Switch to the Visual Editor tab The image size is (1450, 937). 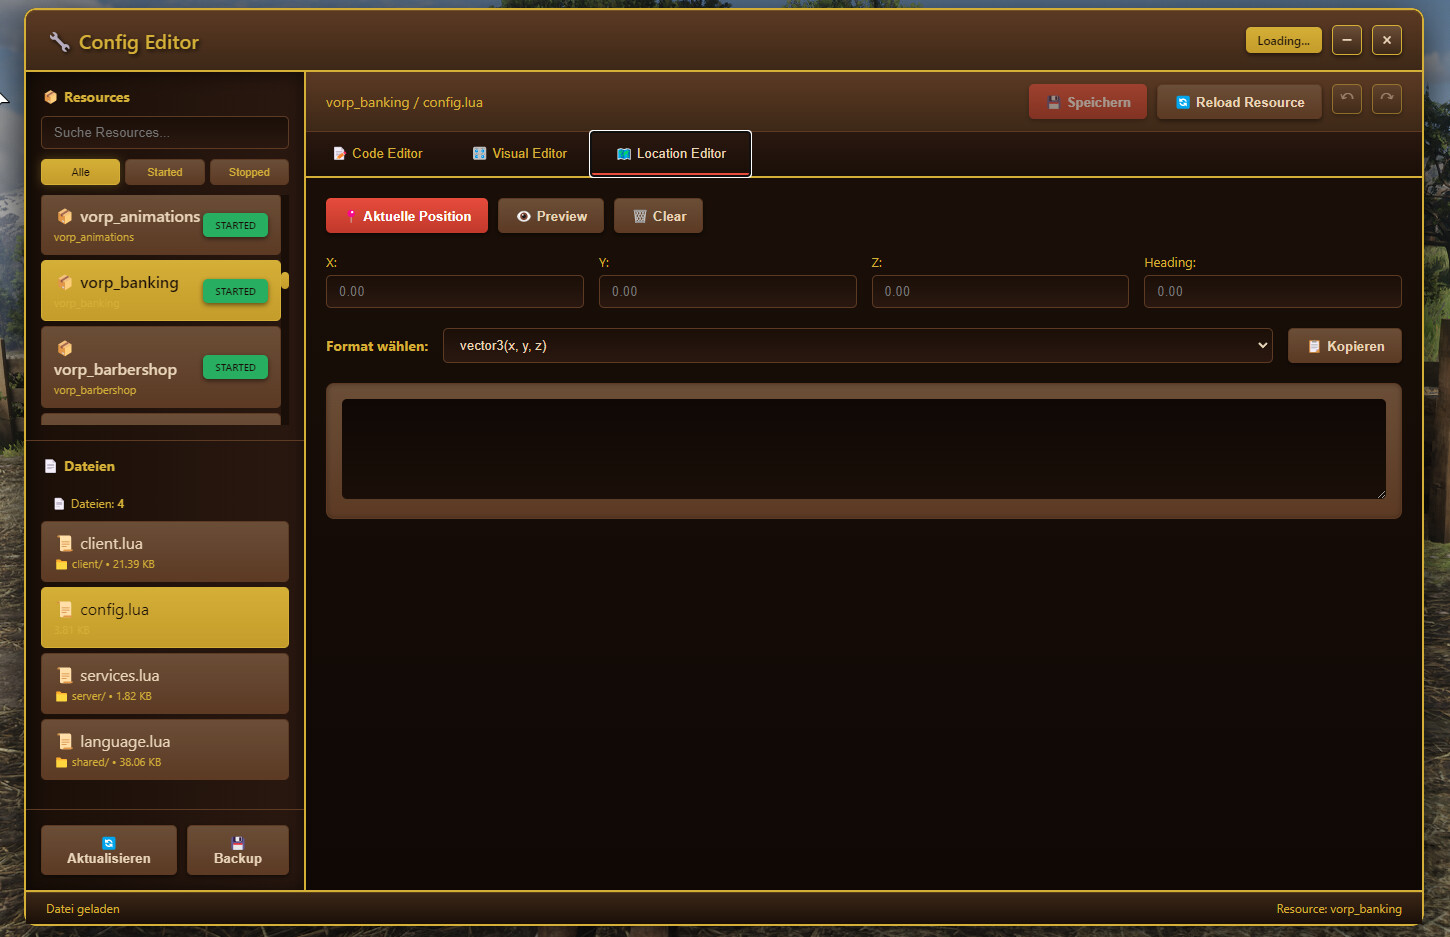point(519,153)
